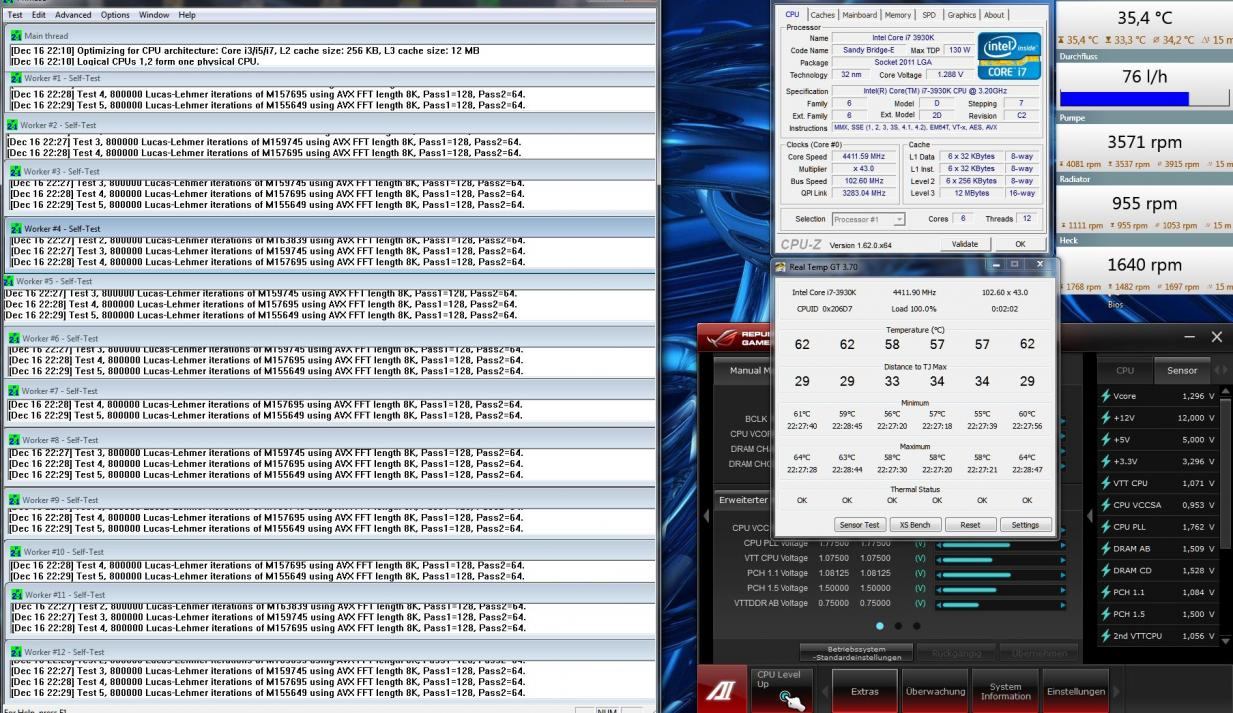This screenshot has width=1233, height=713.
Task: Click the Worker #1 Self-Test window icon
Action: [x=16, y=77]
